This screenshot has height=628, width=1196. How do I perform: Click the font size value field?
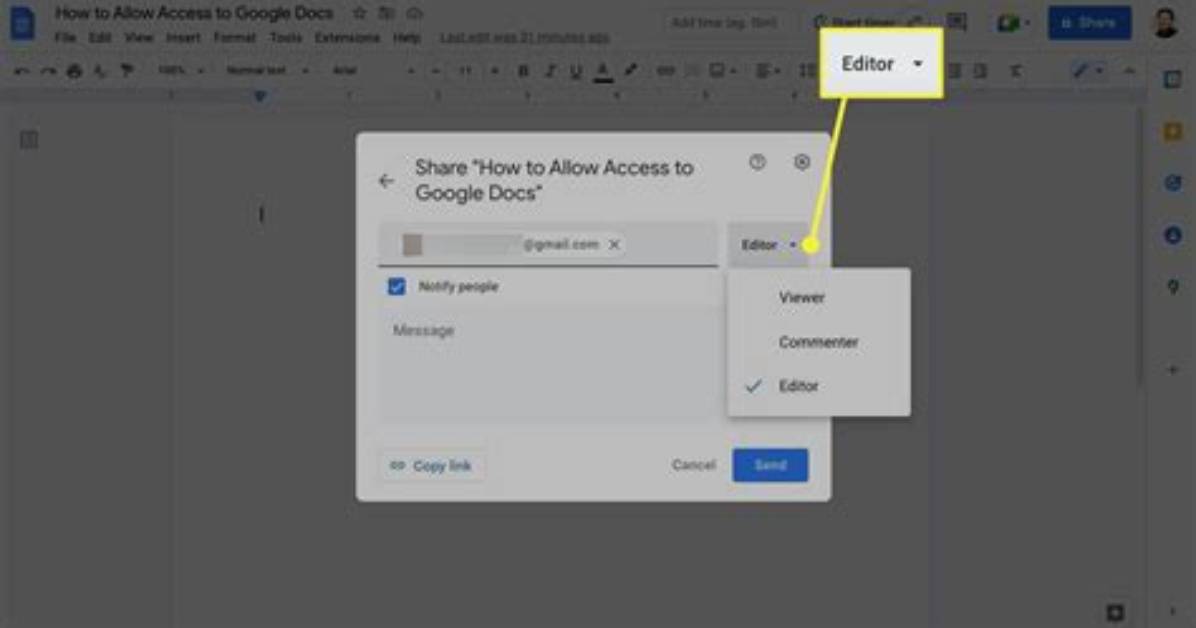465,71
